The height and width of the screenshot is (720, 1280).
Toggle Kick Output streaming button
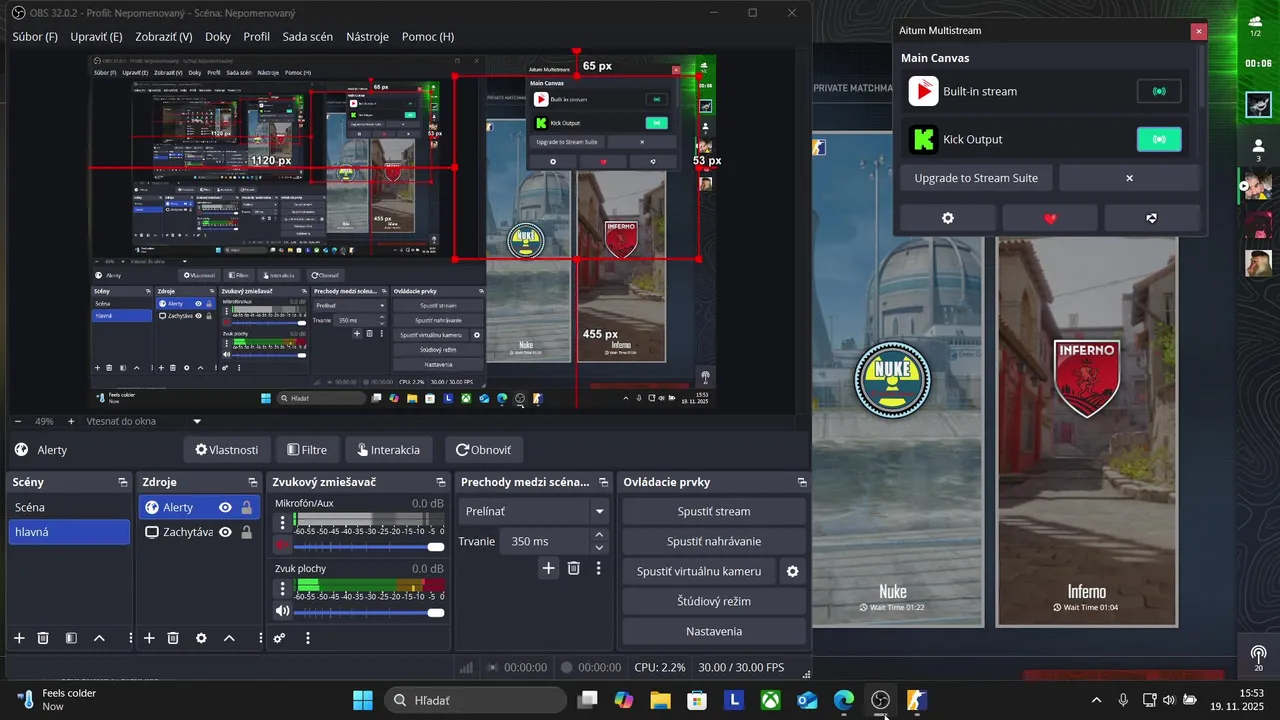(x=1159, y=139)
